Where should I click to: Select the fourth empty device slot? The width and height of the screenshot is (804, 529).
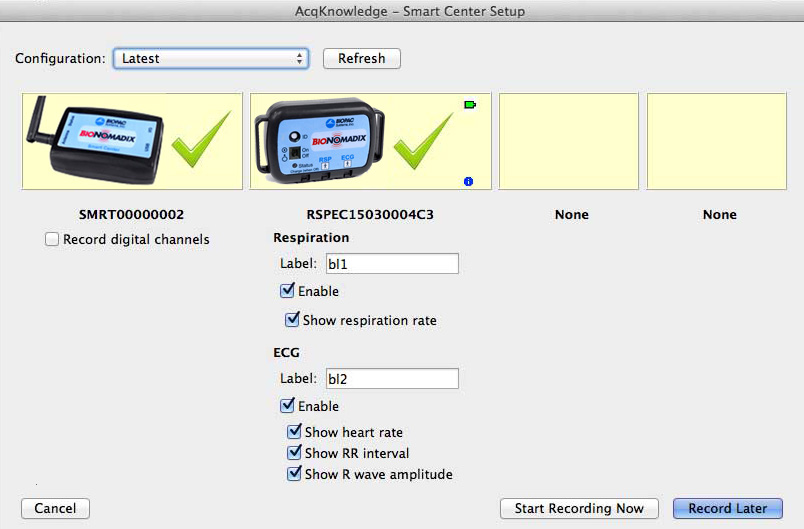(x=716, y=141)
